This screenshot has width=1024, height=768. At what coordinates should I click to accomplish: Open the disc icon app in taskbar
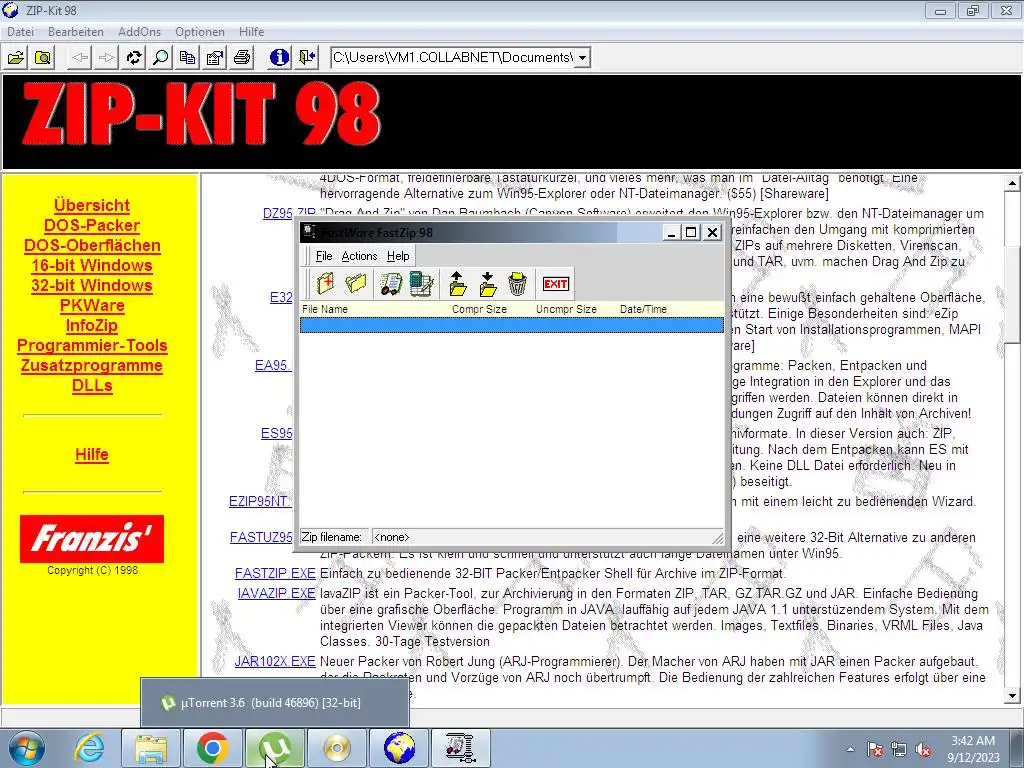[336, 748]
